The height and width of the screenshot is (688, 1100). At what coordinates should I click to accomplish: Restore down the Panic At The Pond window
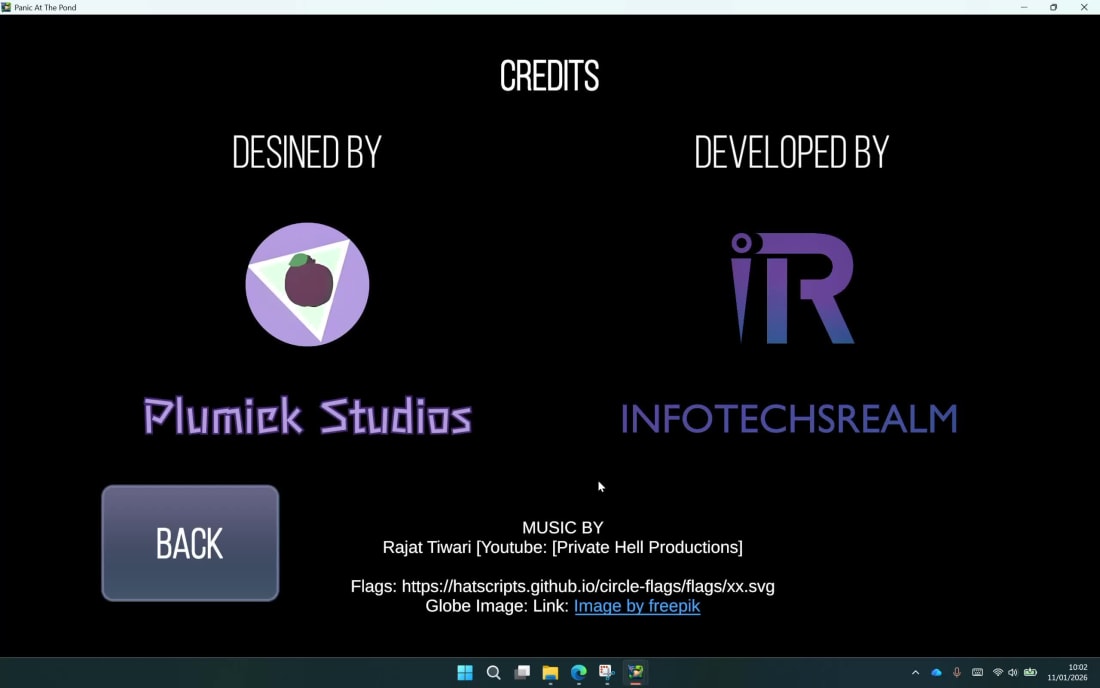coord(1054,7)
